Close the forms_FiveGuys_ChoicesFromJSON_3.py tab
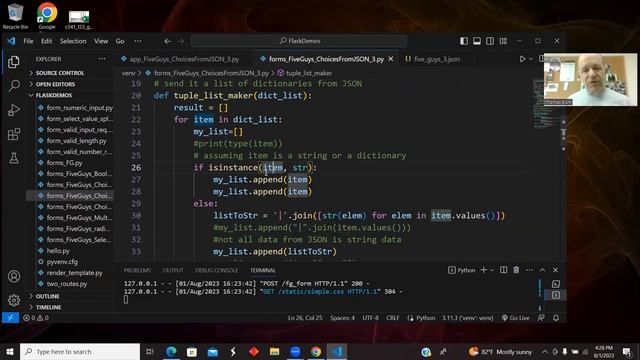Image resolution: width=640 pixels, height=360 pixels. [391, 59]
